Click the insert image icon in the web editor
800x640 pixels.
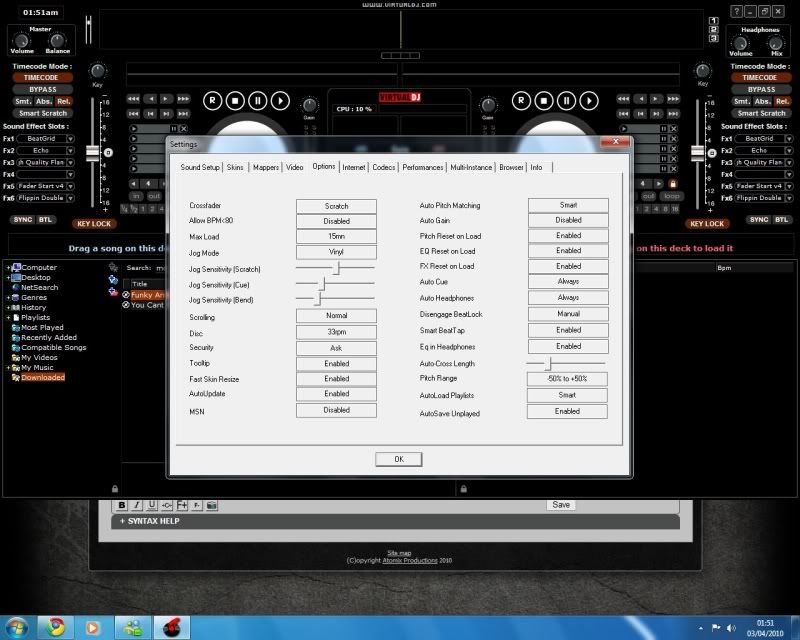click(212, 505)
